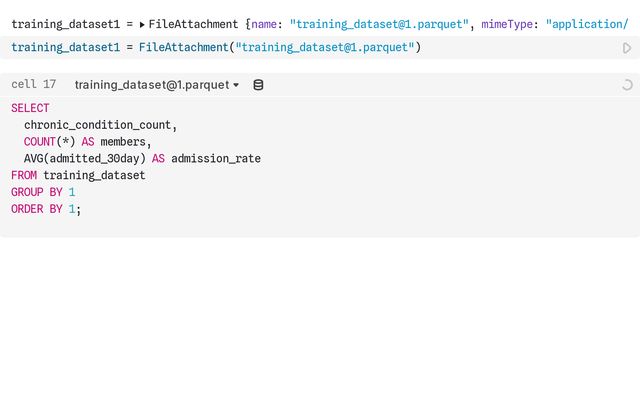Place cursor on FROM training_dataset line
The image size is (640, 400).
click(78, 176)
